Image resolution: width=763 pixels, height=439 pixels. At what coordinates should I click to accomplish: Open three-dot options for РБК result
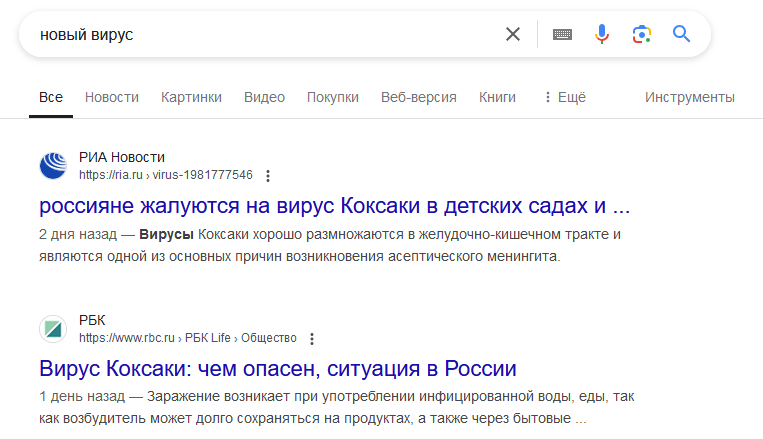coord(313,339)
